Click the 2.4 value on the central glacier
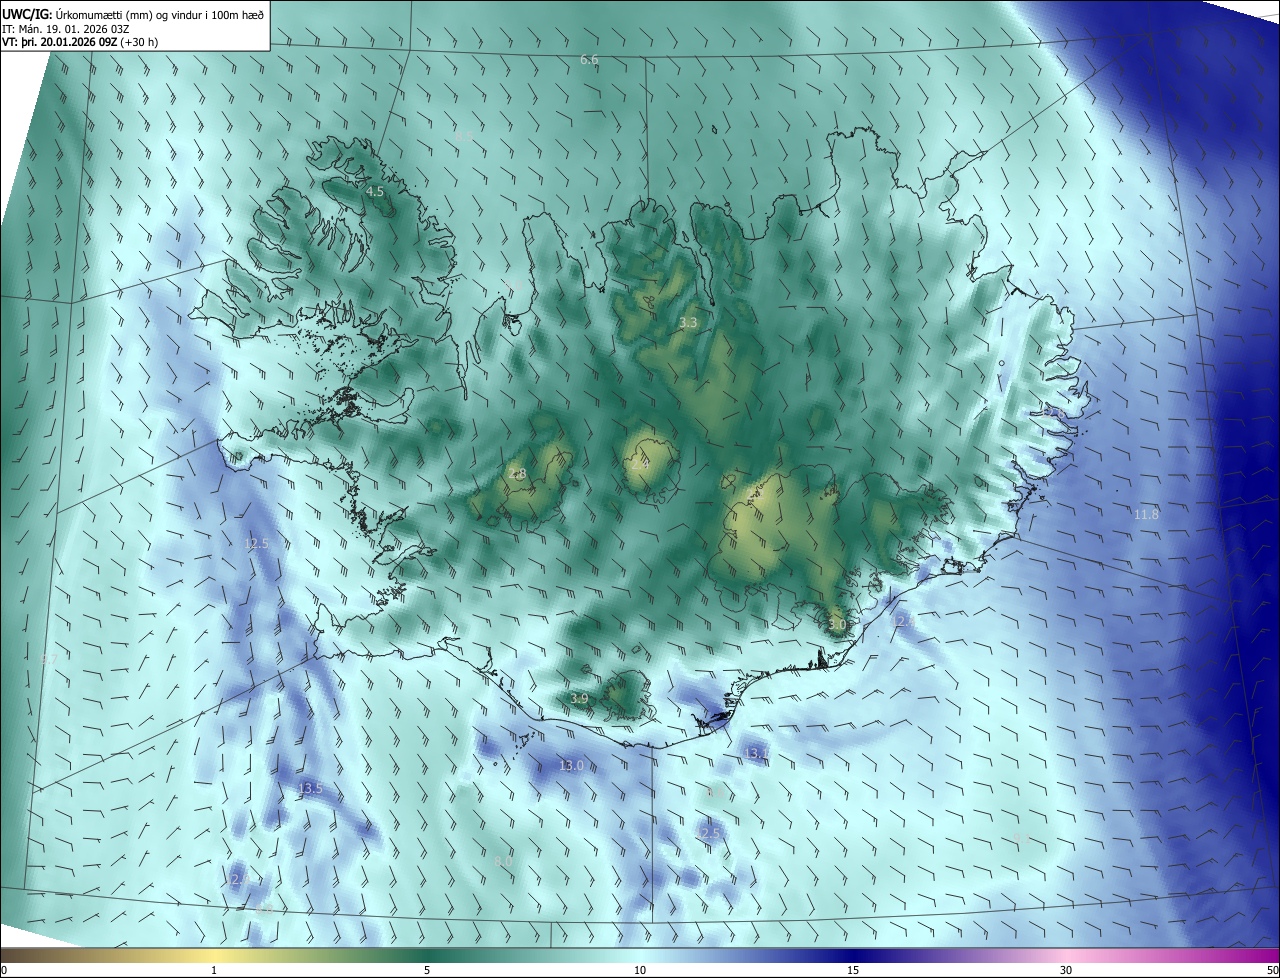The height and width of the screenshot is (978, 1280). tap(640, 464)
